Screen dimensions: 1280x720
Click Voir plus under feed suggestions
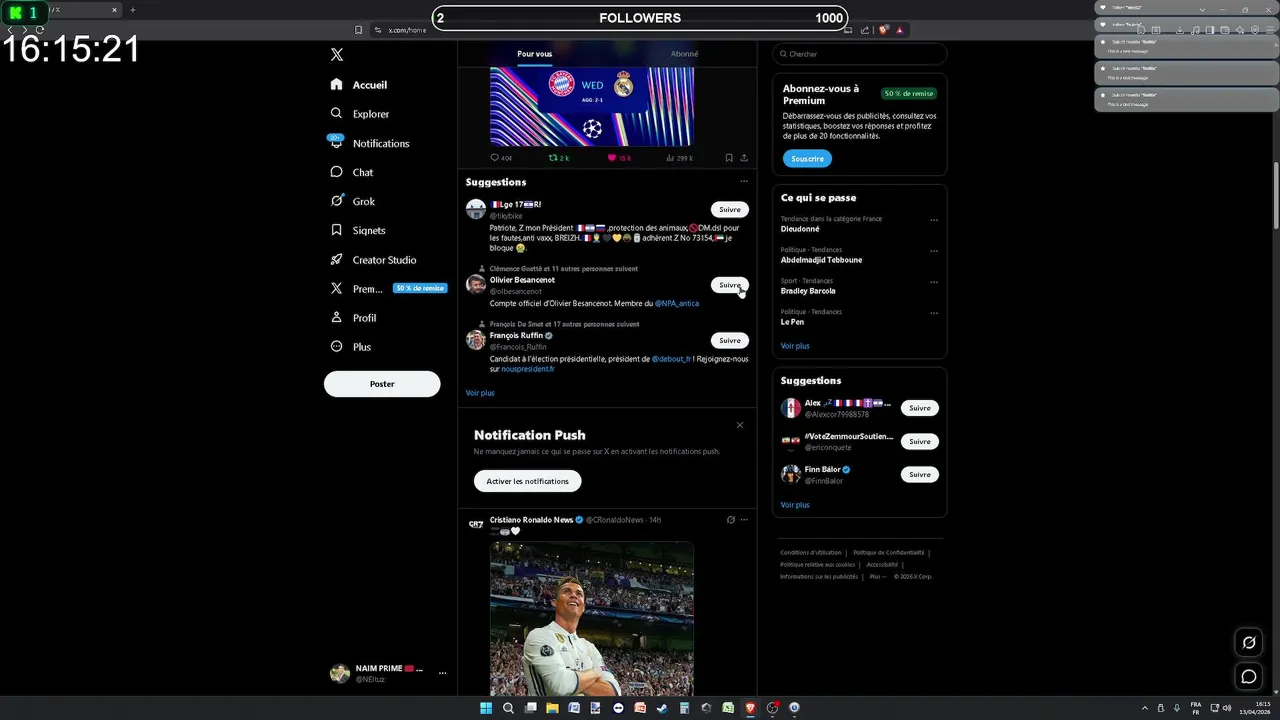480,393
